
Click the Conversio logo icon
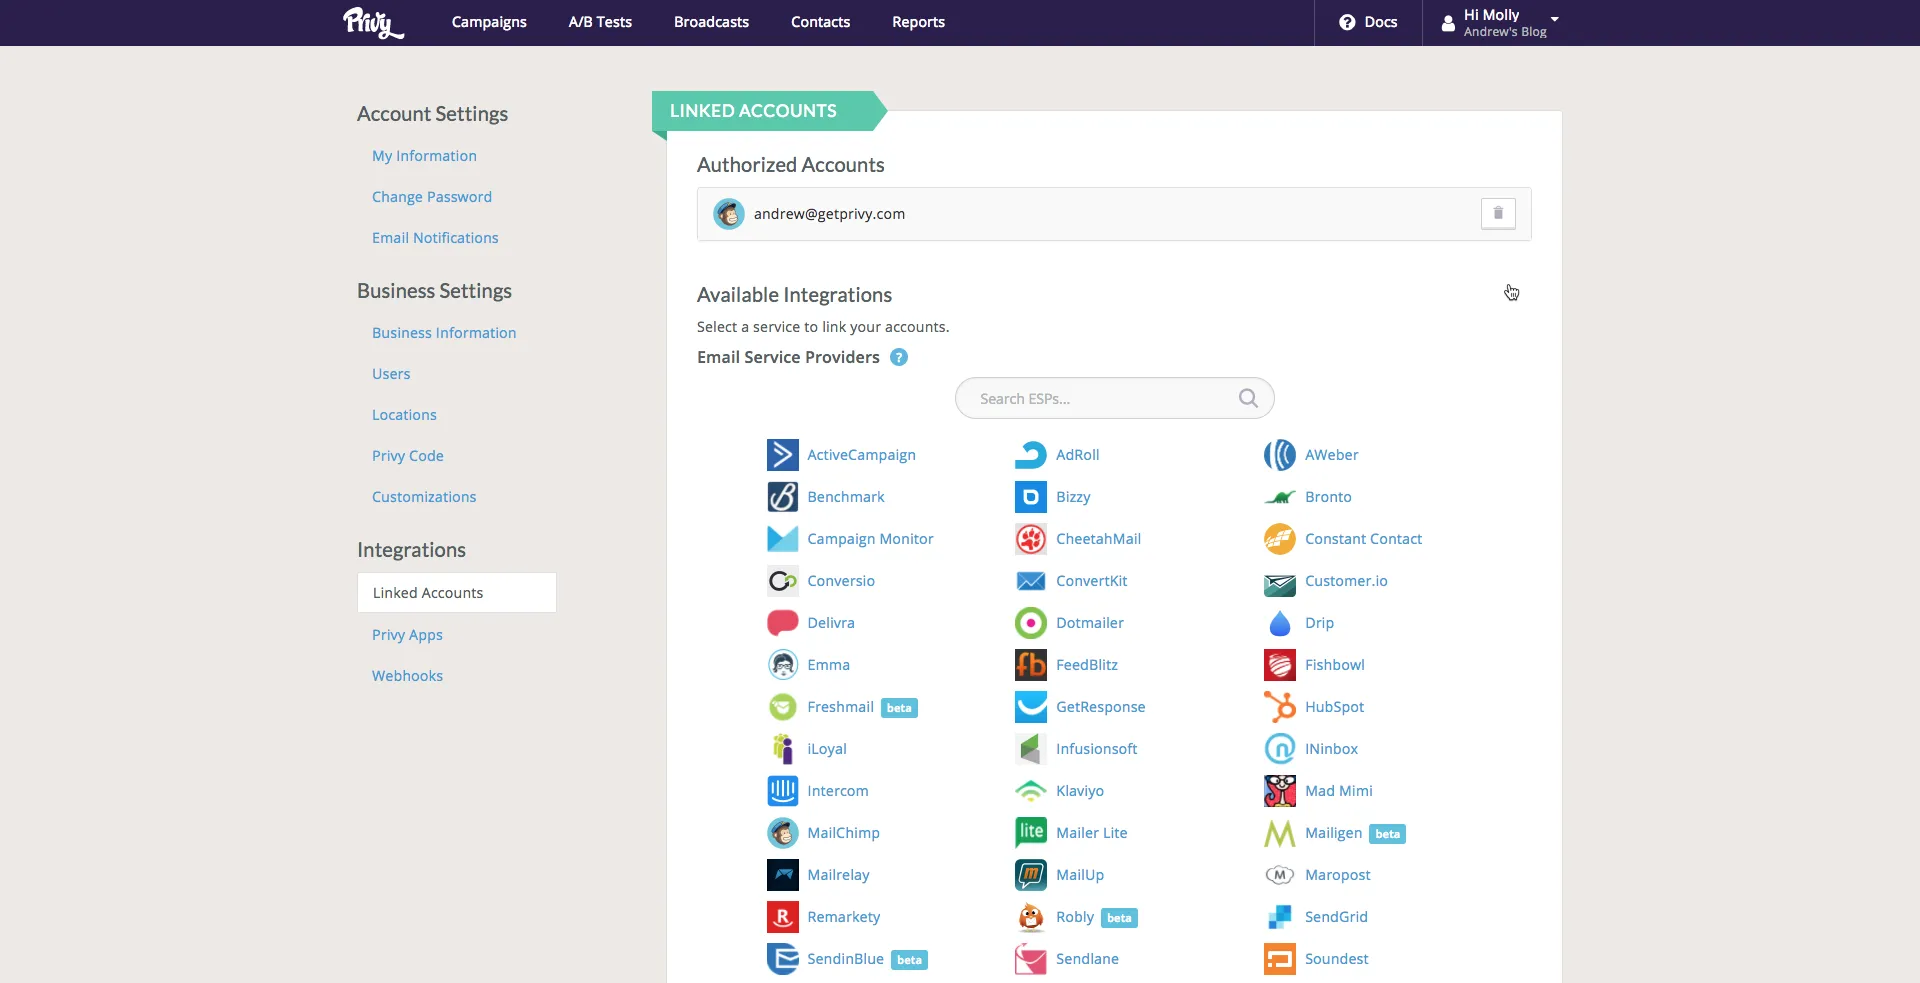[782, 581]
